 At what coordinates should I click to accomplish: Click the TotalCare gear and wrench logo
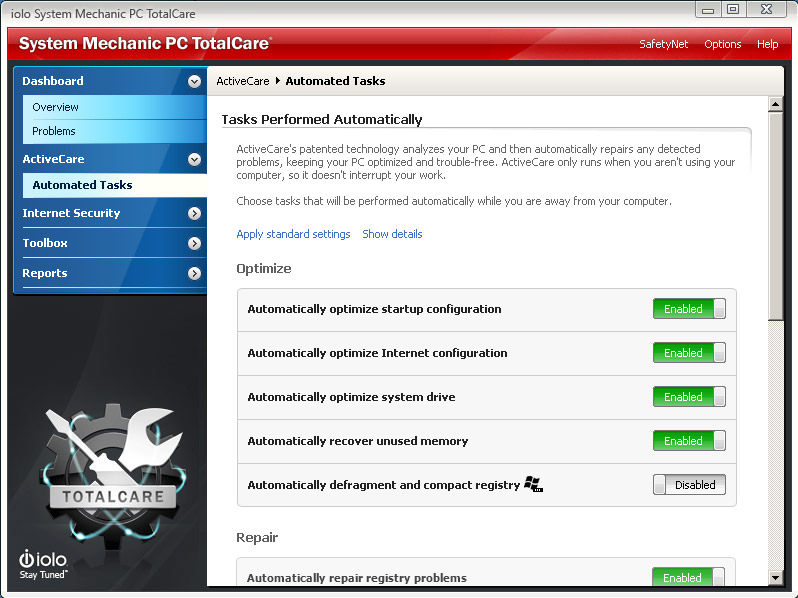[112, 474]
